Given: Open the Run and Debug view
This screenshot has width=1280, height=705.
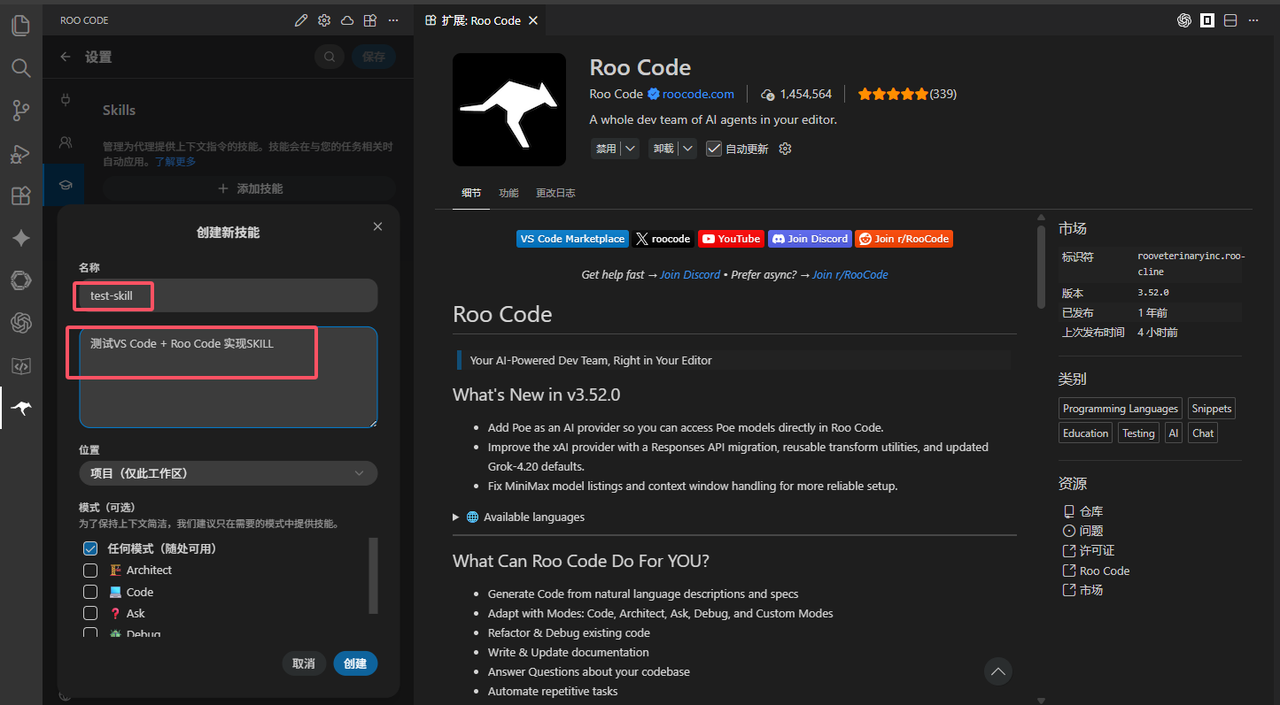Looking at the screenshot, I should pos(20,153).
